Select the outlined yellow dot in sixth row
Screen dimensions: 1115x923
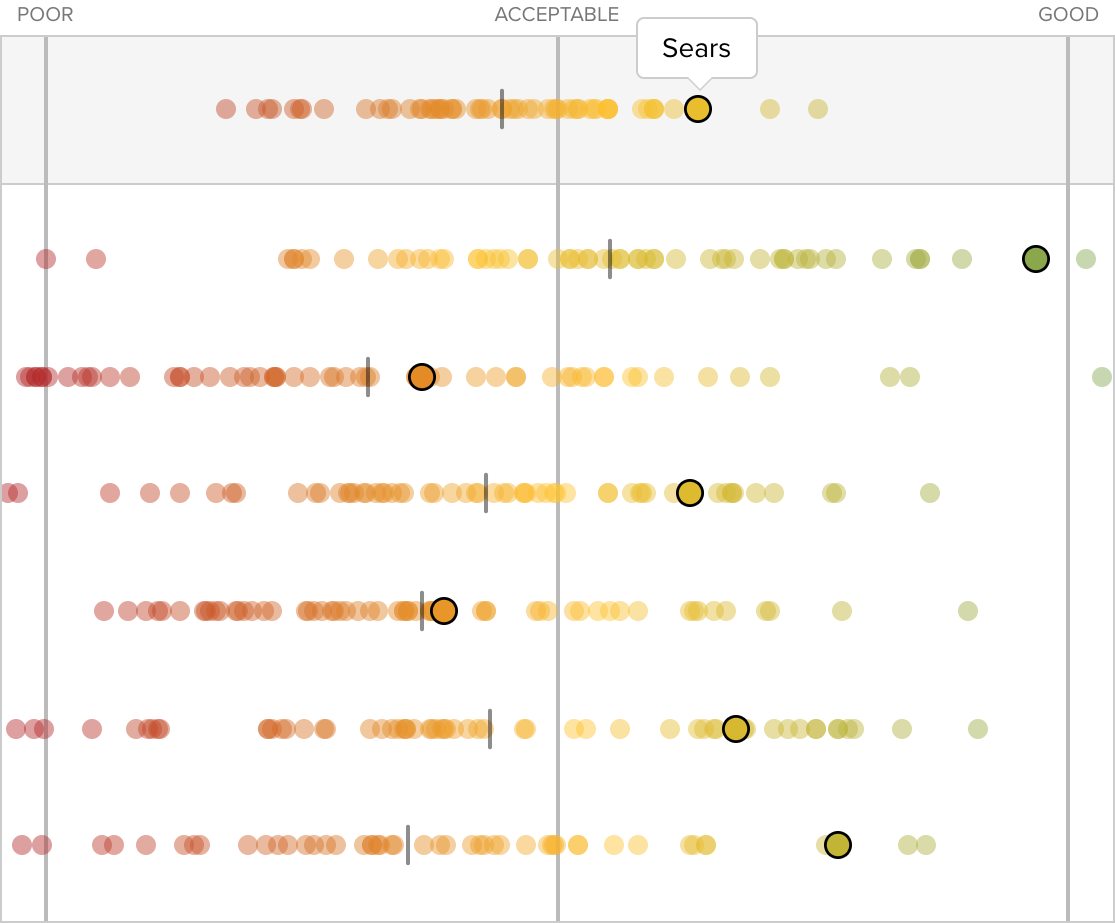pyautogui.click(x=736, y=729)
